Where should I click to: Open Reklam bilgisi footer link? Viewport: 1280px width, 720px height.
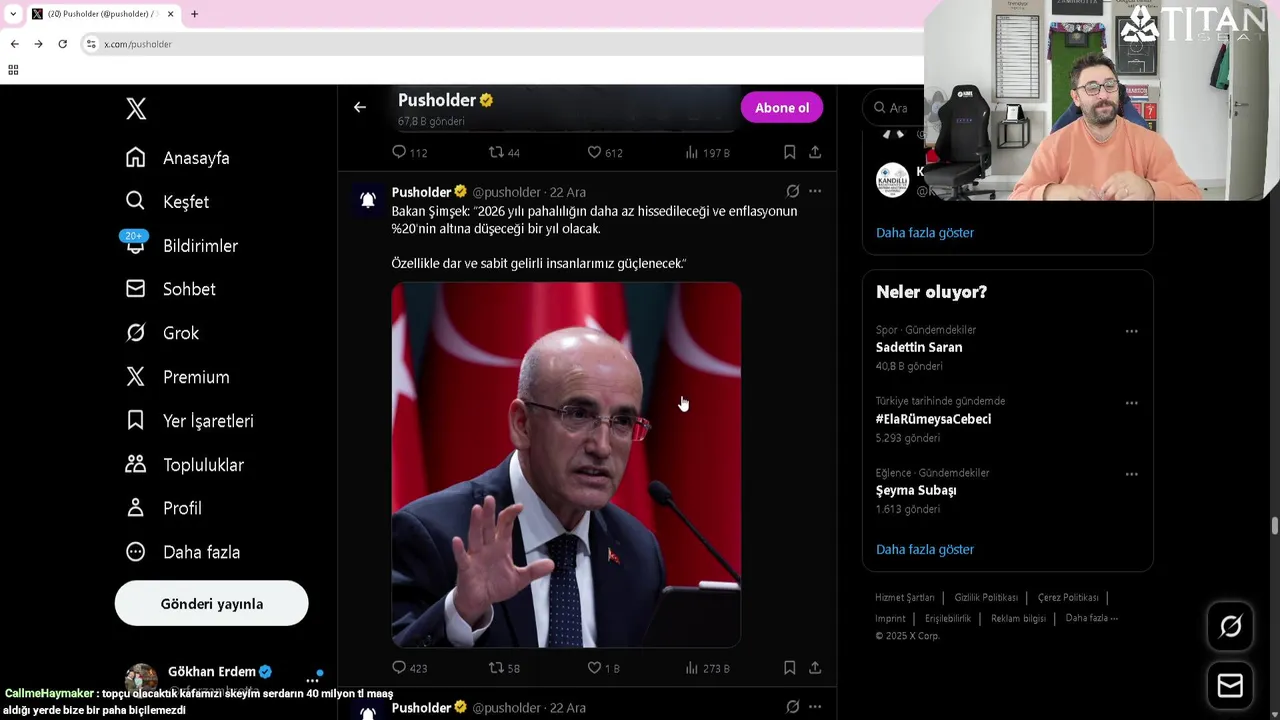(x=1018, y=619)
